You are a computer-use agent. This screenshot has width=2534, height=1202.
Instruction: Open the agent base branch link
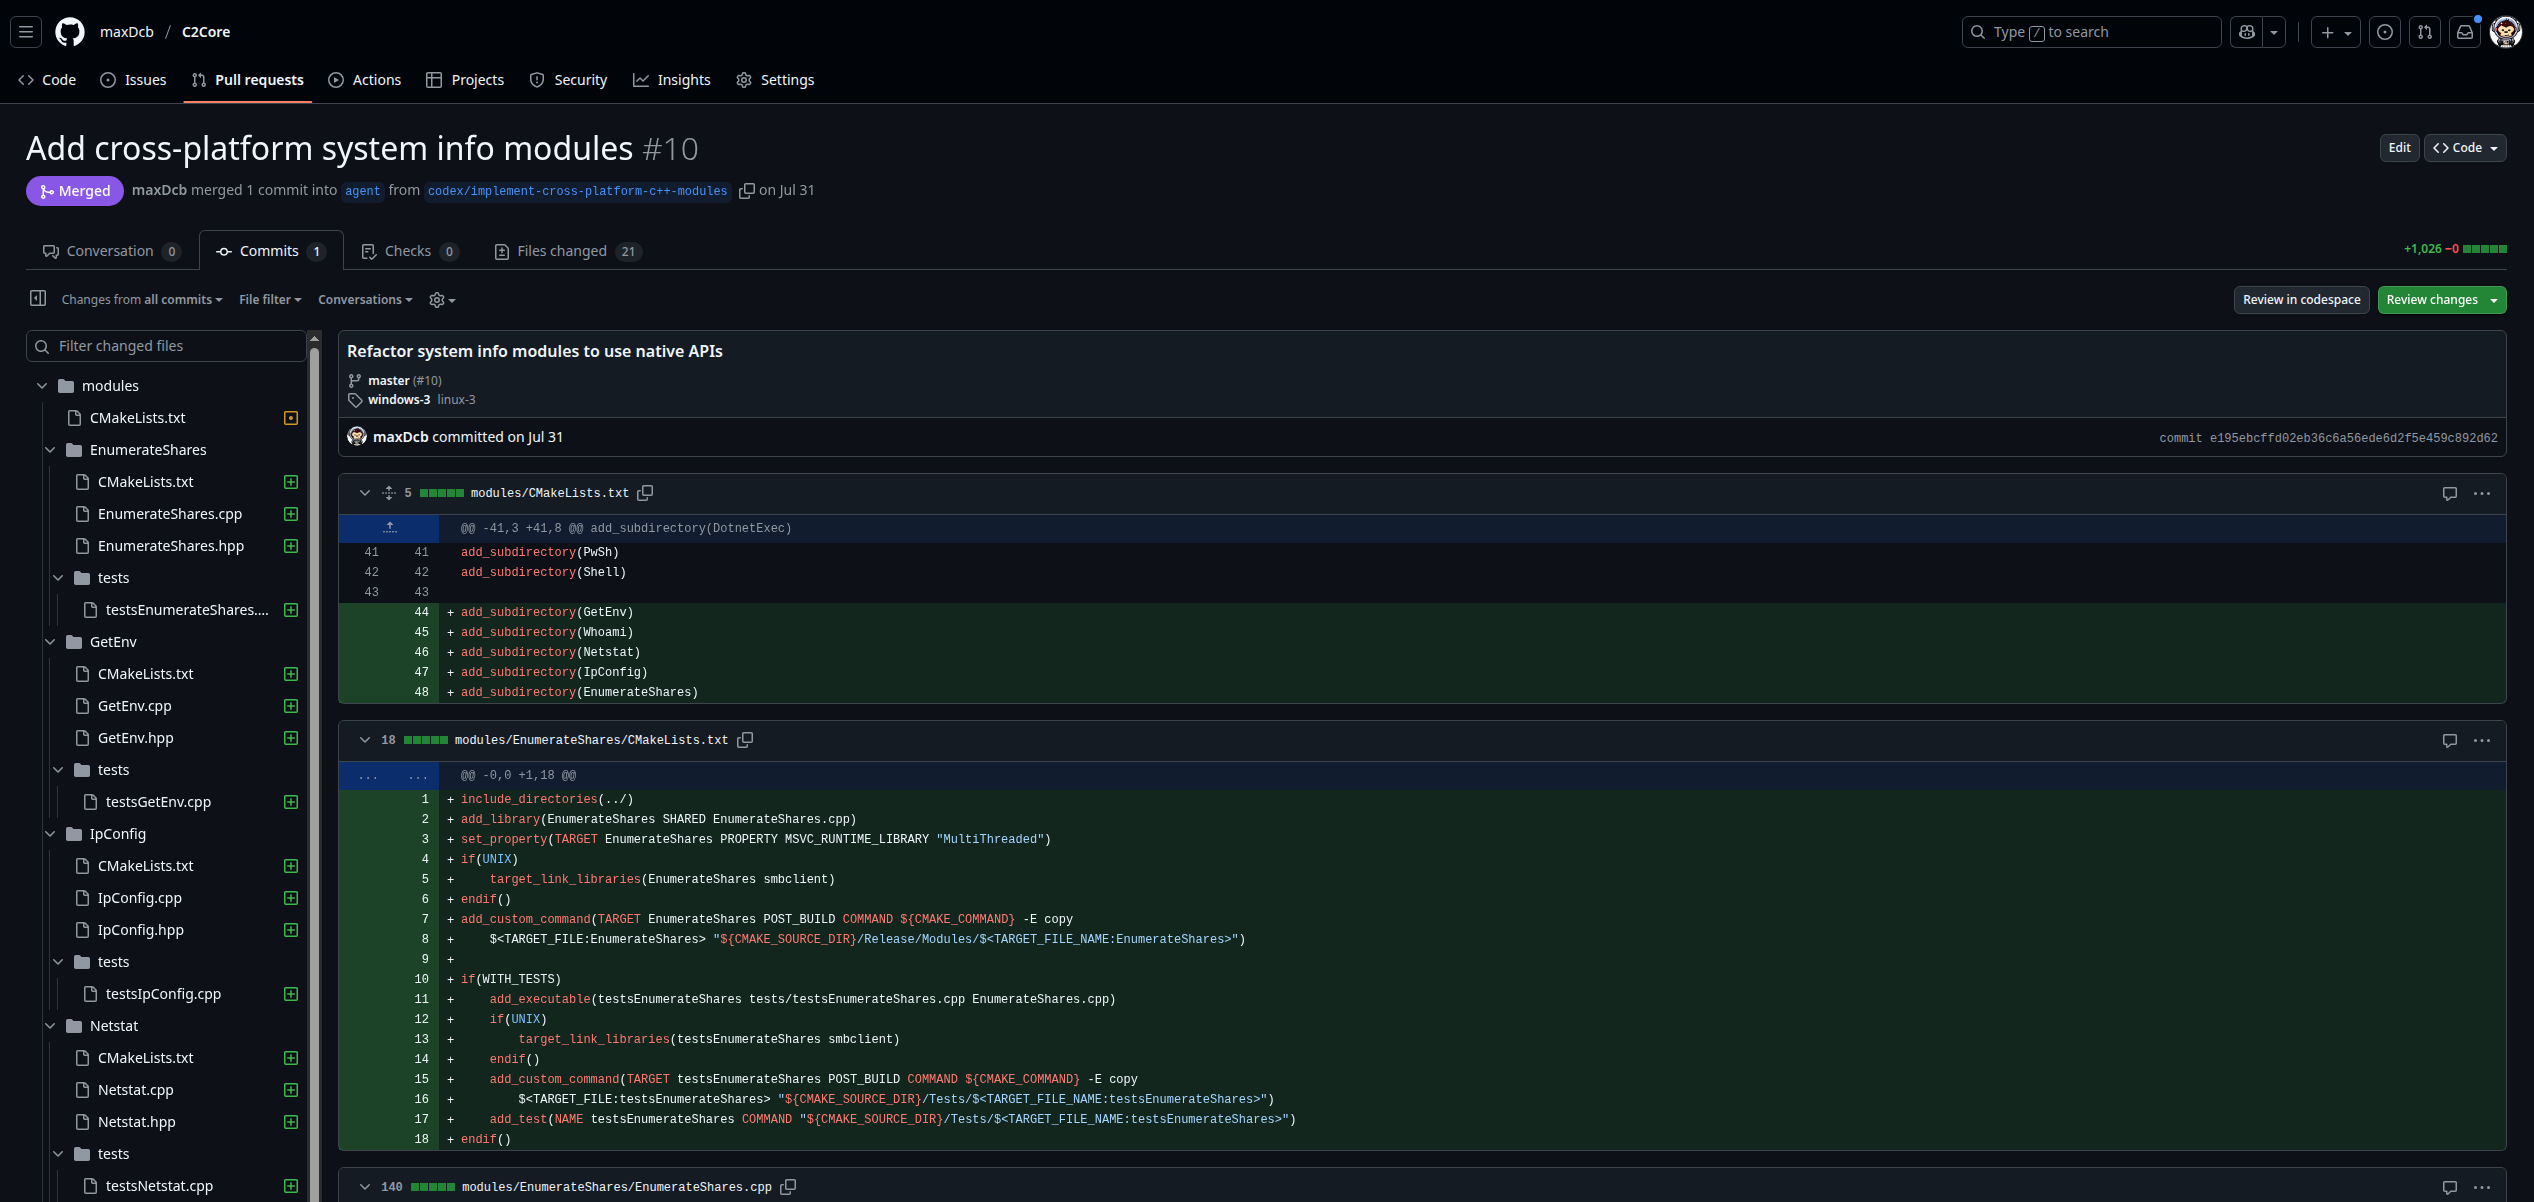[362, 191]
